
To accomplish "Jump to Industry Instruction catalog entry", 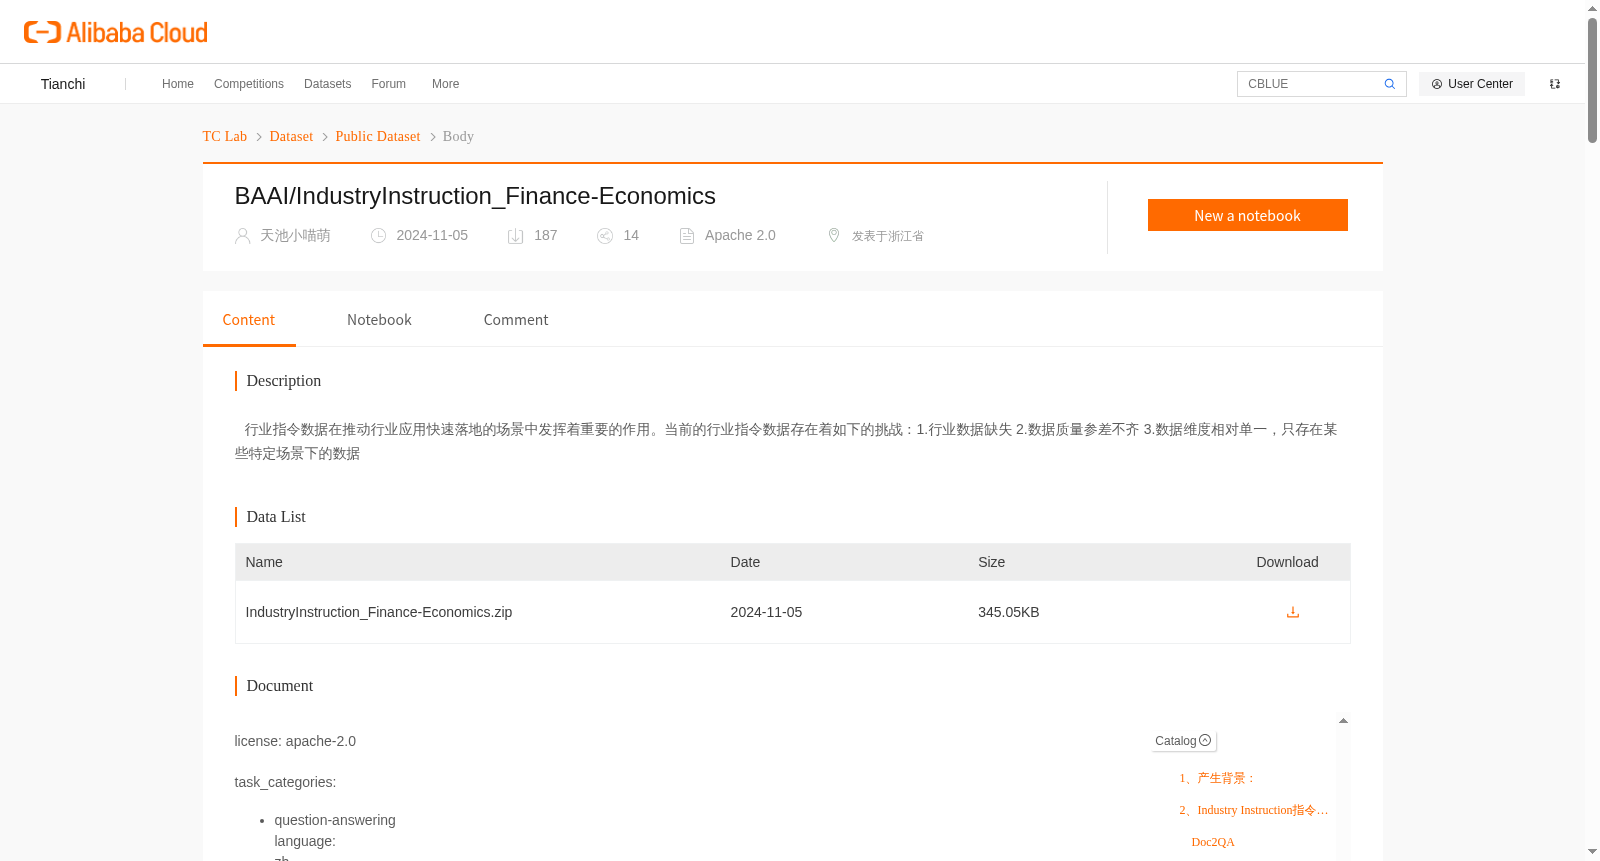I will pos(1254,810).
